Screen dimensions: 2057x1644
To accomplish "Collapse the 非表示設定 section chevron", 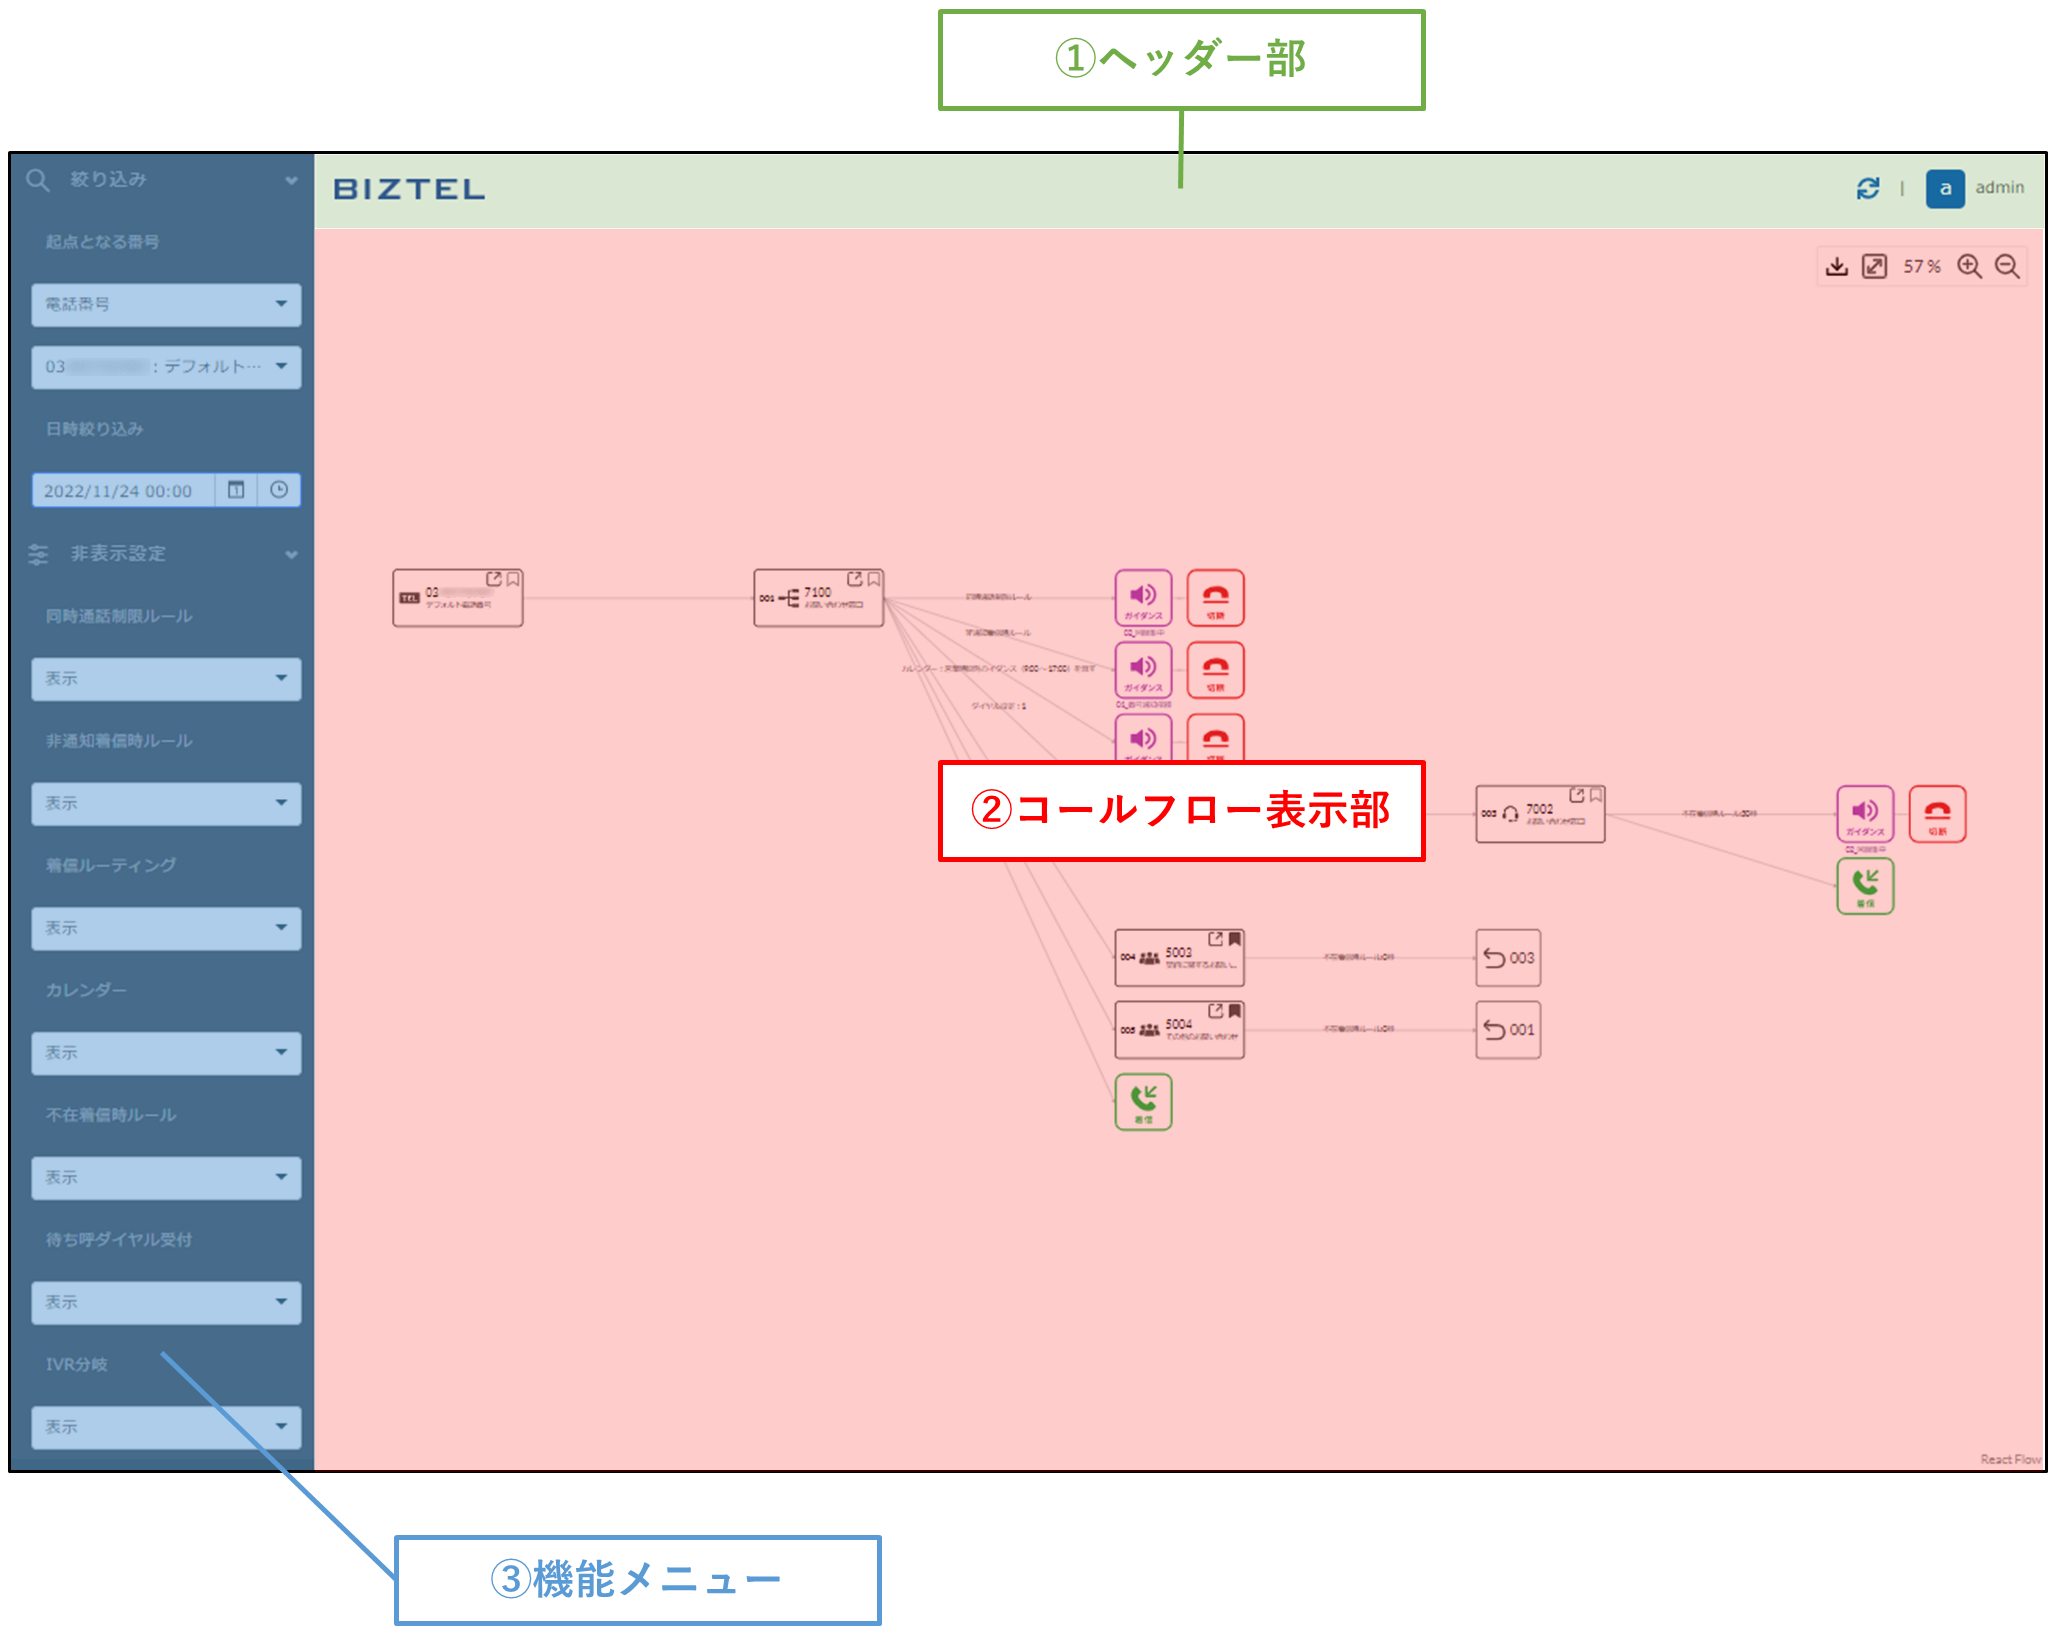I will pos(291,555).
